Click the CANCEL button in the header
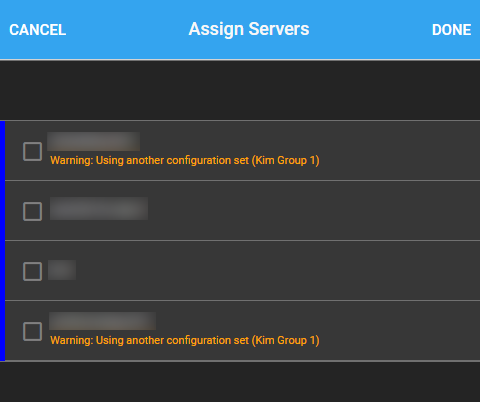The width and height of the screenshot is (480, 402). (38, 30)
